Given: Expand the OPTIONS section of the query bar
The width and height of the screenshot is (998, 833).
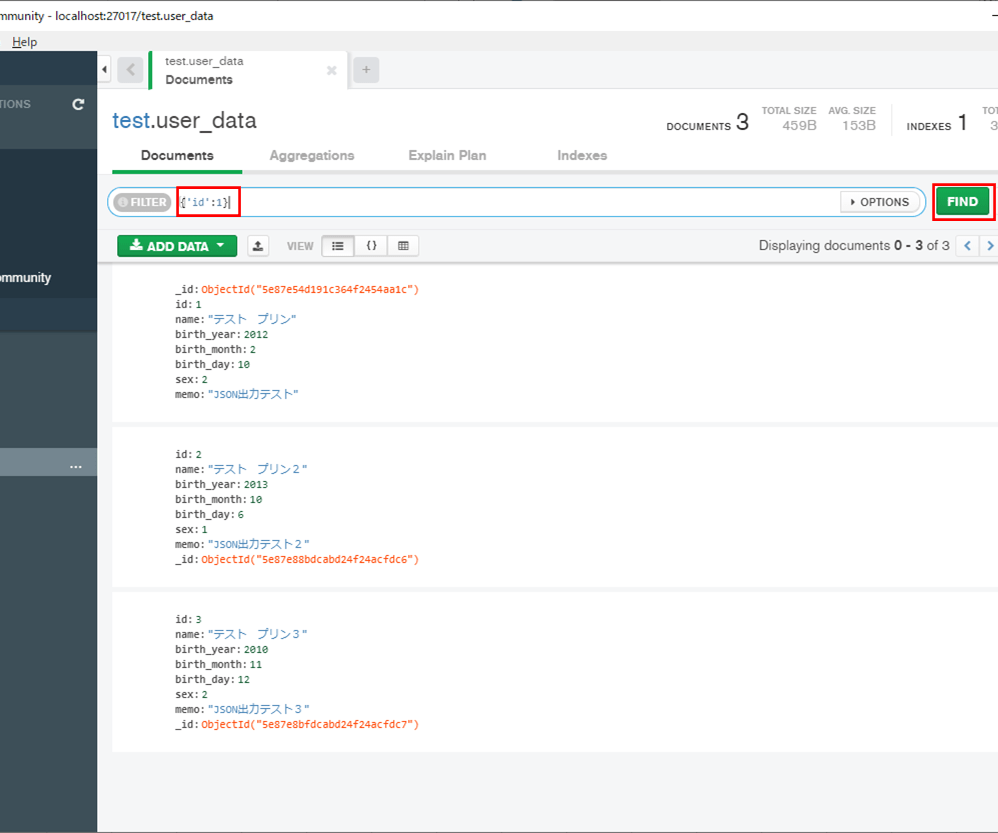Looking at the screenshot, I should coord(879,201).
